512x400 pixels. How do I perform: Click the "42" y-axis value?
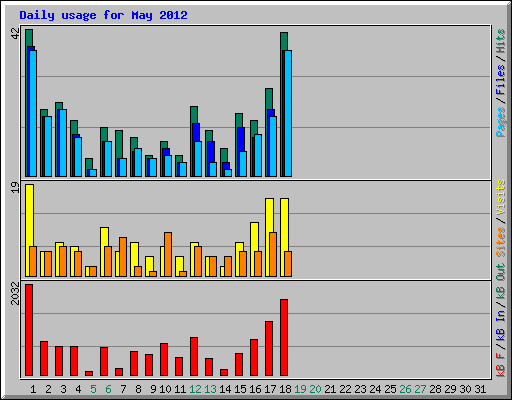[x=15, y=33]
